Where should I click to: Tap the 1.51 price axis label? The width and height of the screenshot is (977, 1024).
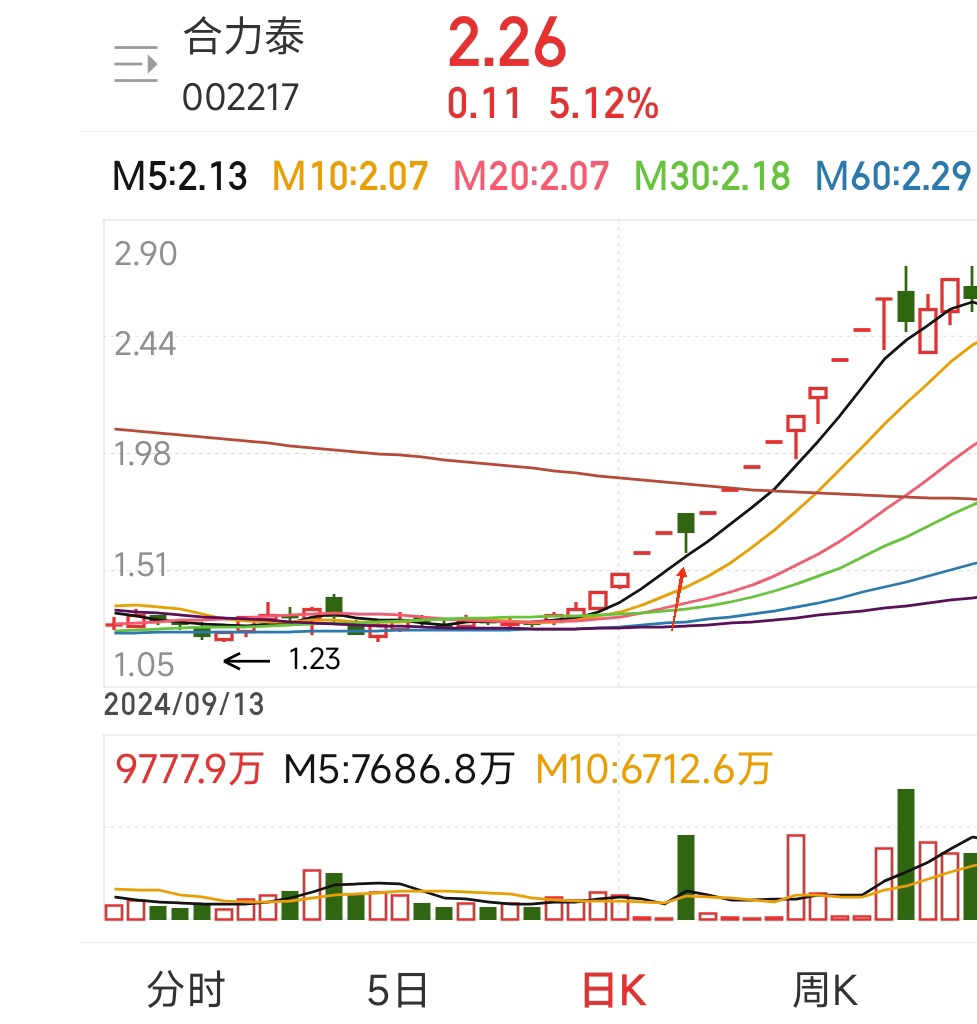click(x=140, y=565)
